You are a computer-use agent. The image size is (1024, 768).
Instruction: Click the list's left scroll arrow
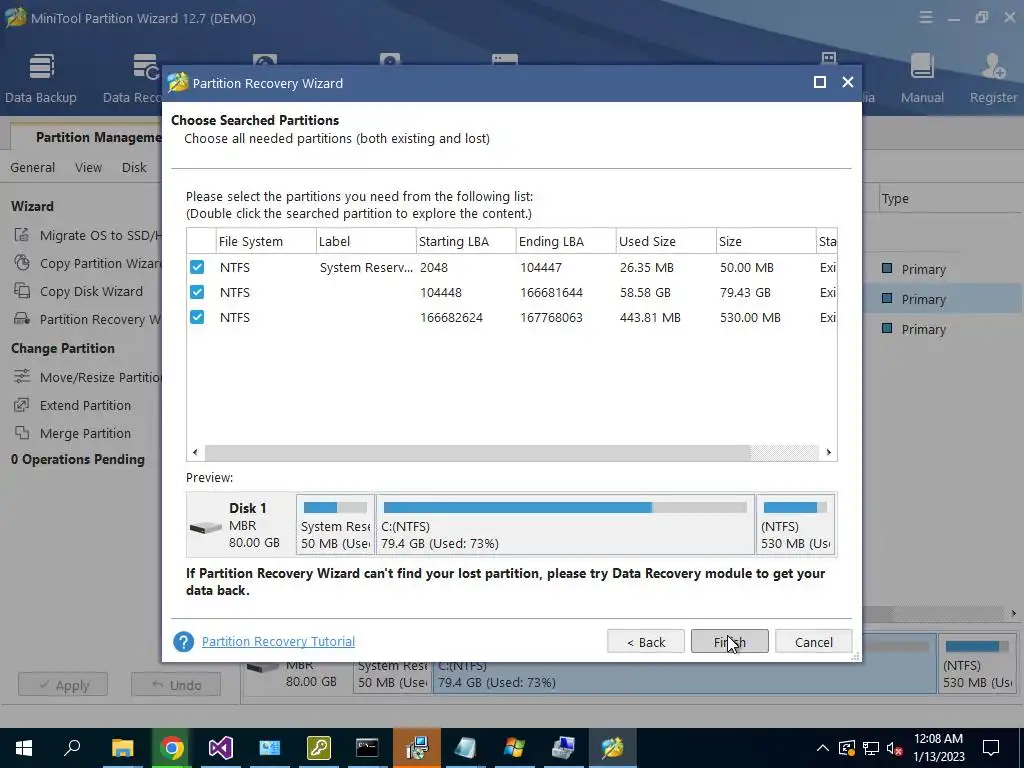coord(195,452)
